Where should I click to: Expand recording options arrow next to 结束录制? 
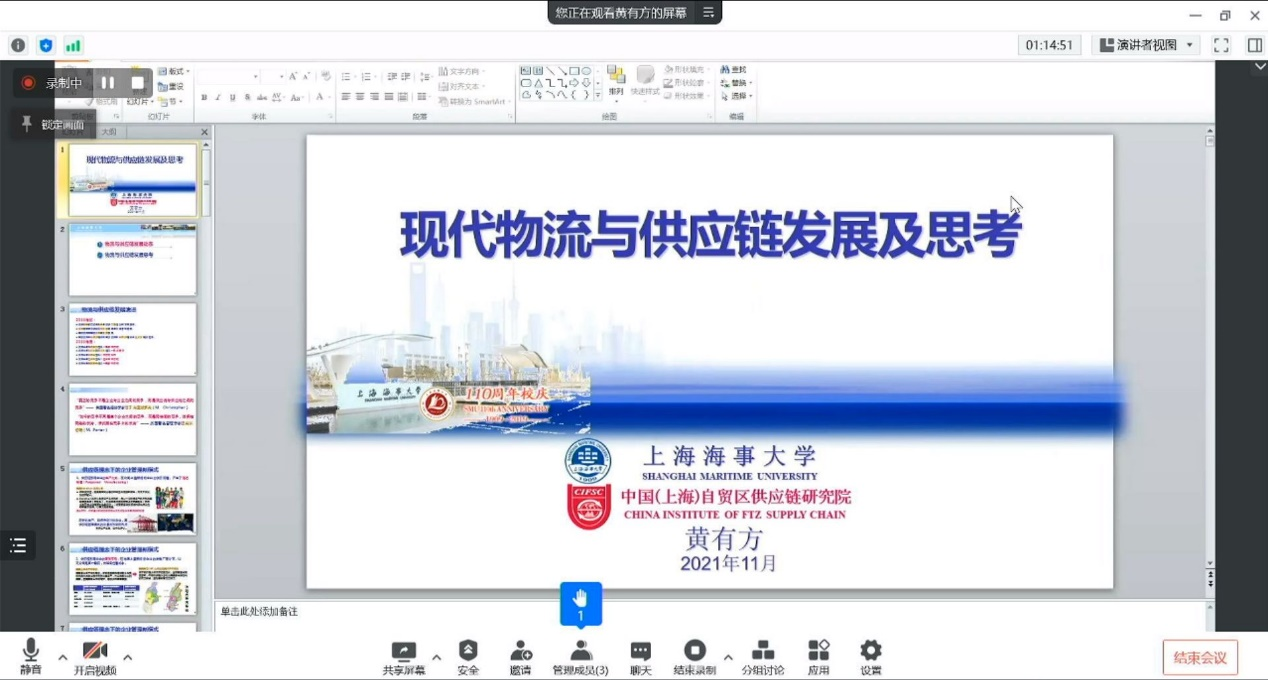728,657
